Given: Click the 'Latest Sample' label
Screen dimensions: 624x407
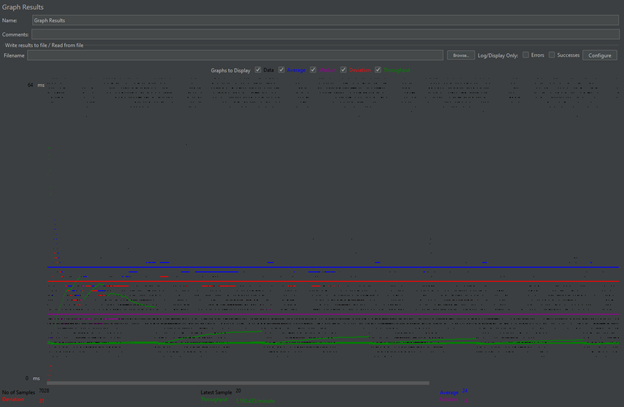Looking at the screenshot, I should click(x=216, y=392).
